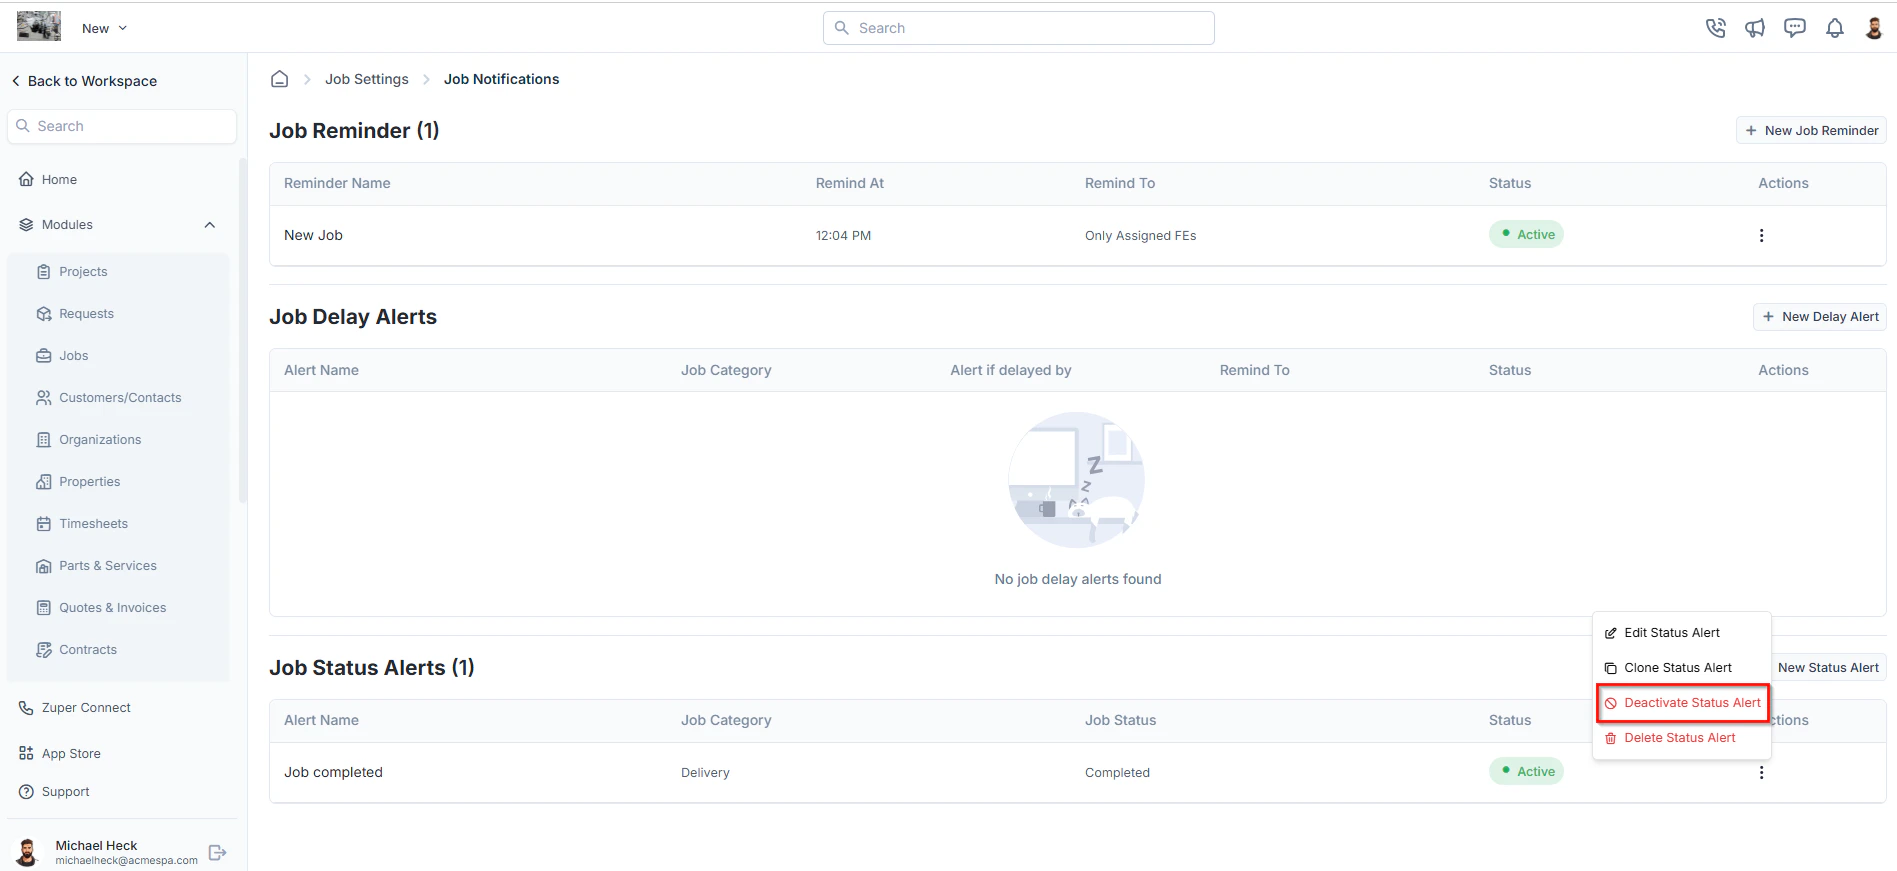Viewport: 1897px width, 871px height.
Task: Create a New Job Reminder
Action: pyautogui.click(x=1811, y=131)
